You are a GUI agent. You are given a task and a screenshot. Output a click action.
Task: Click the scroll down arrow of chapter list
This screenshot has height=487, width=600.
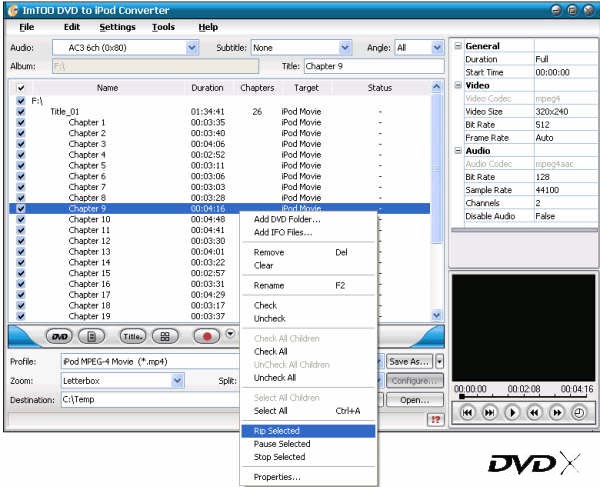(437, 315)
